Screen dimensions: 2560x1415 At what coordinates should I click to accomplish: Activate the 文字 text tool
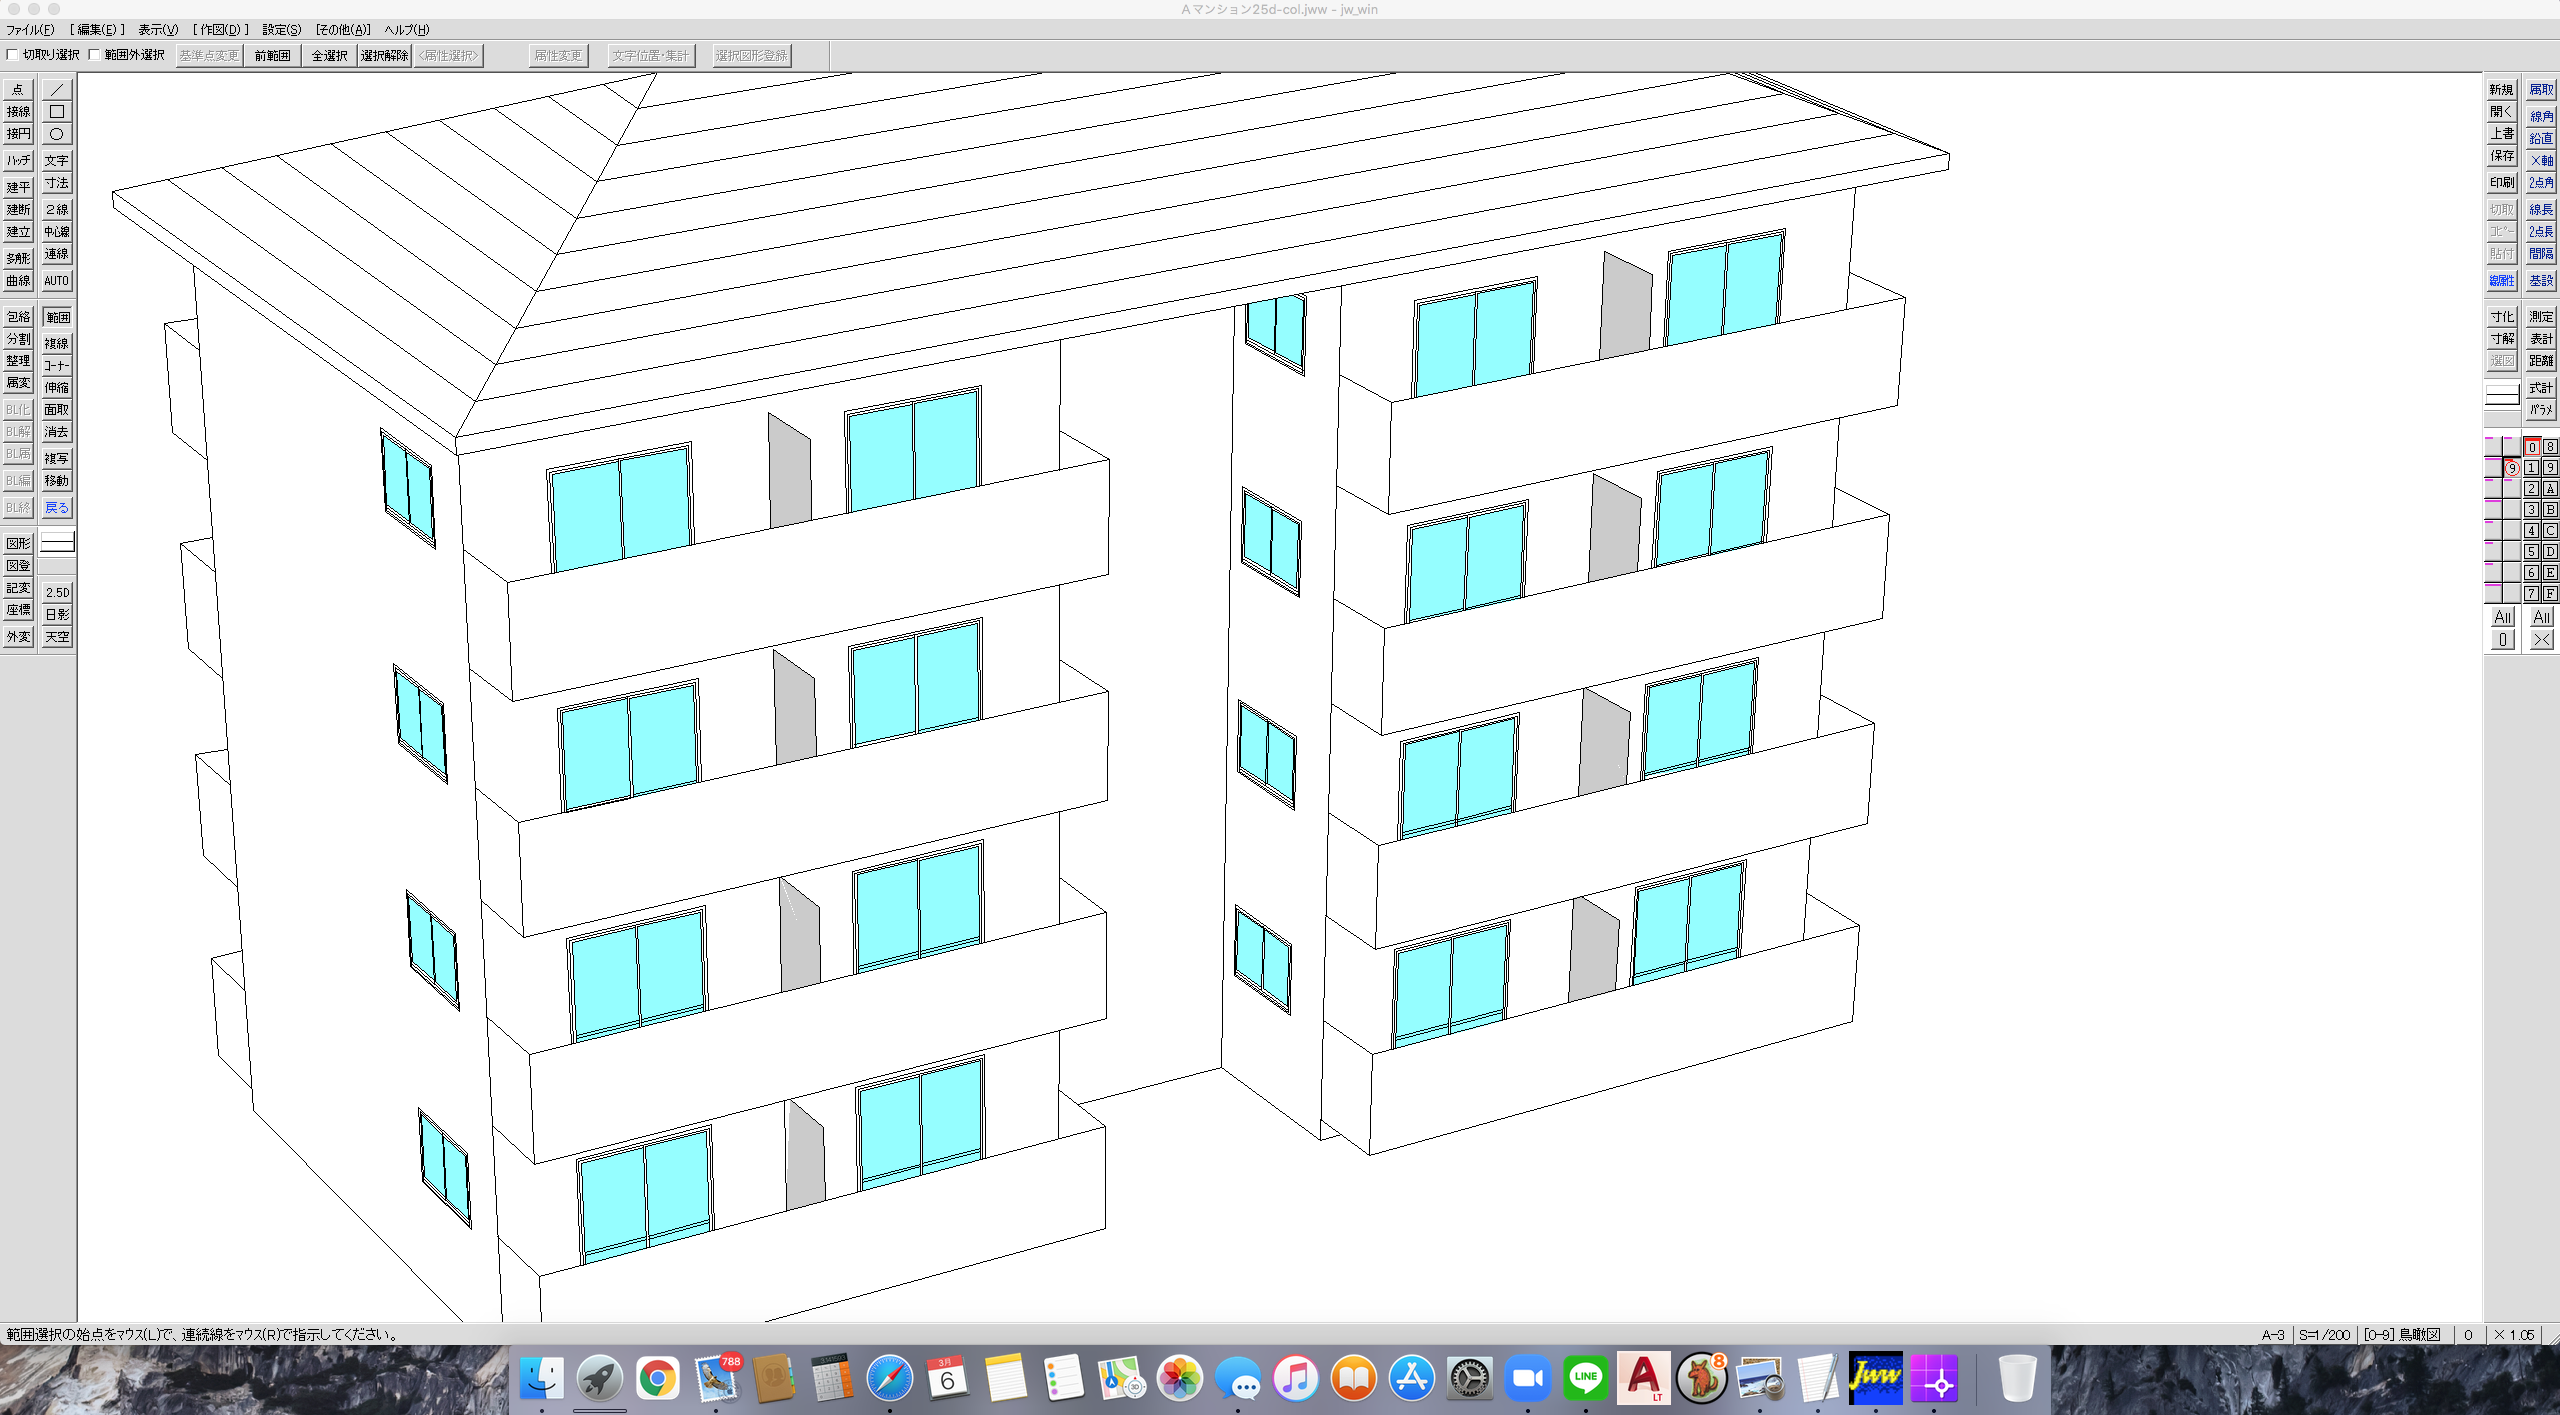point(57,160)
